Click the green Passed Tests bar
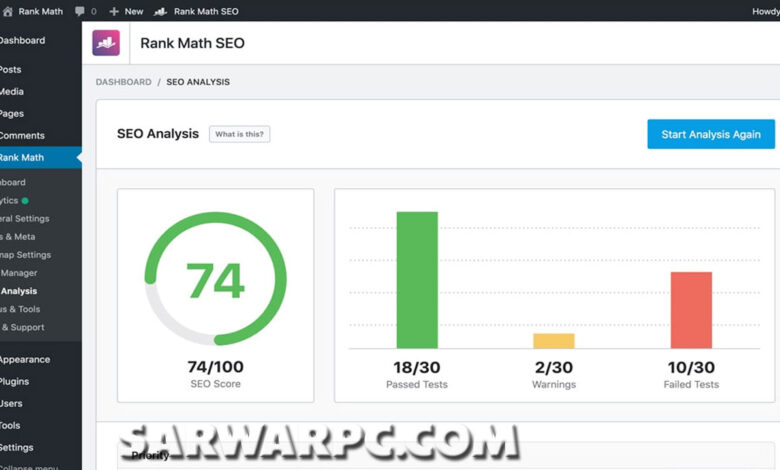 (417, 280)
